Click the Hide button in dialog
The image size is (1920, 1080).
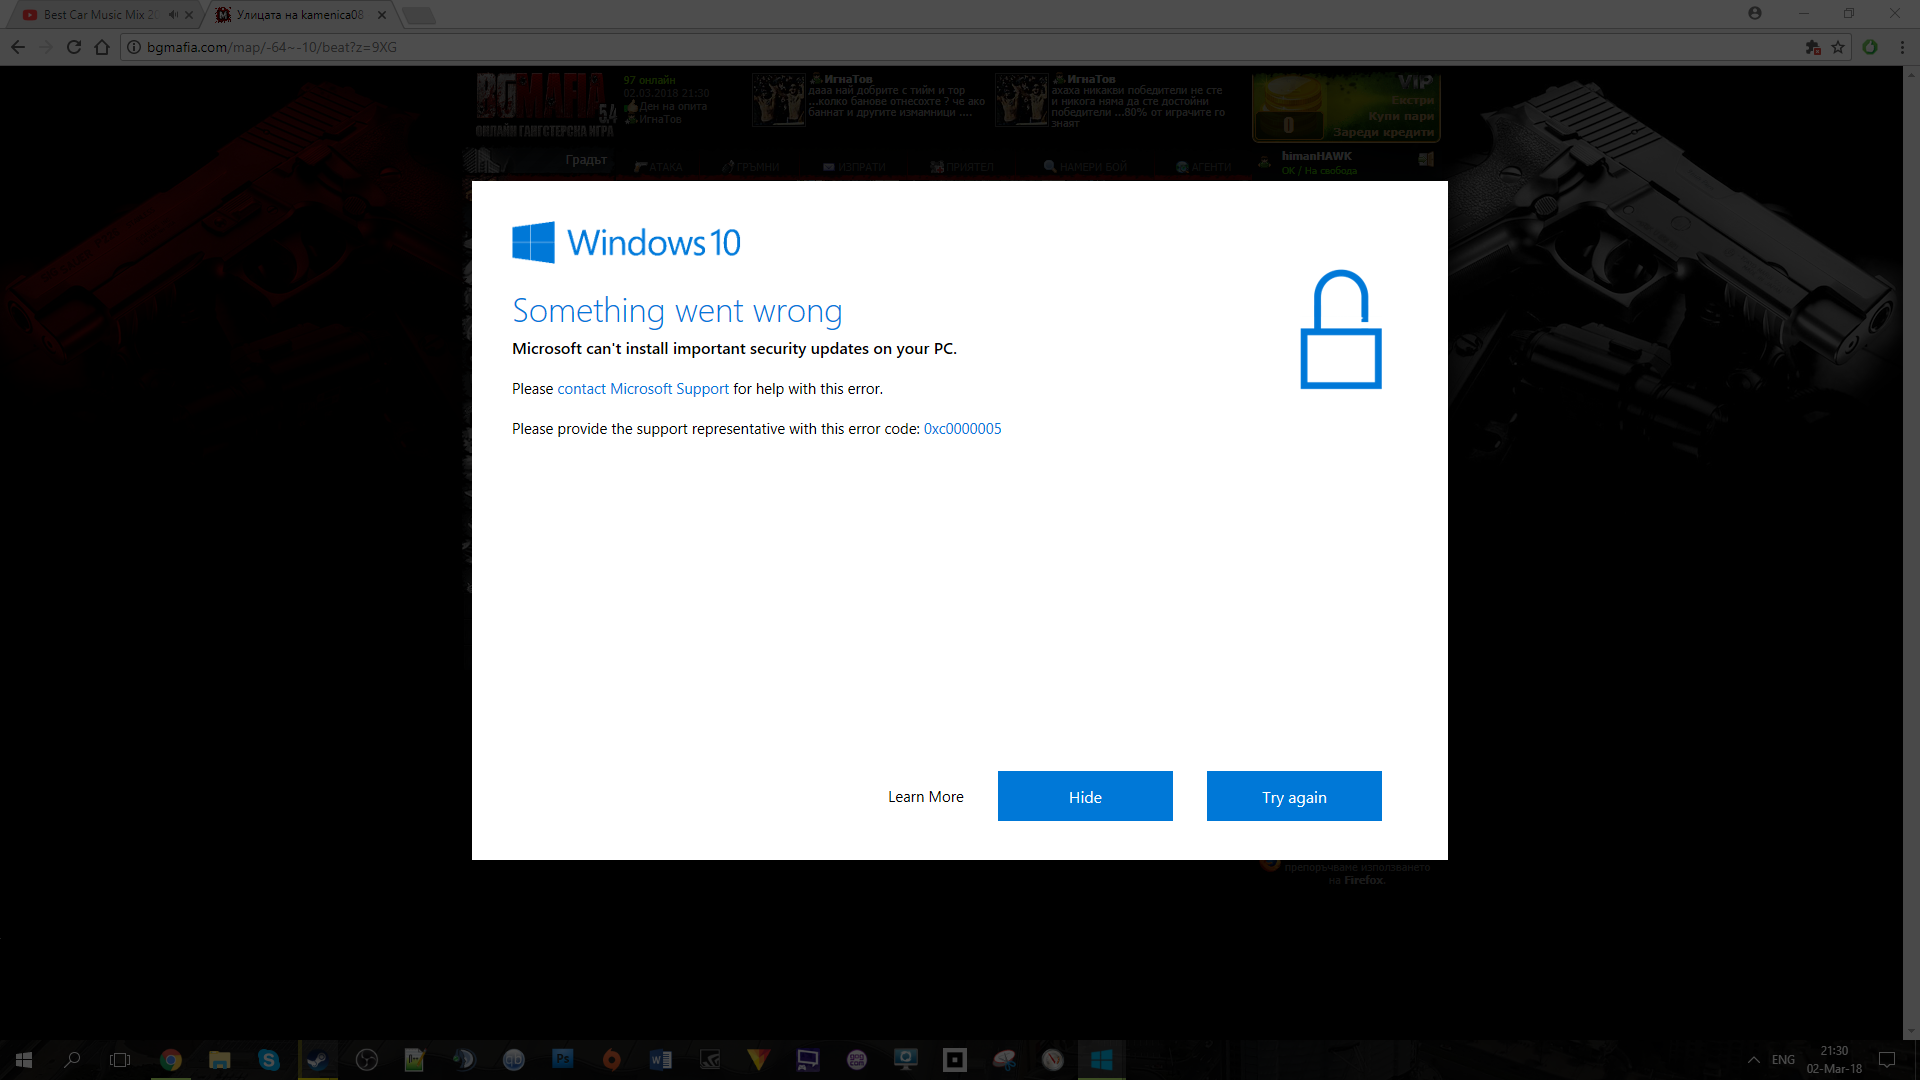coord(1084,796)
